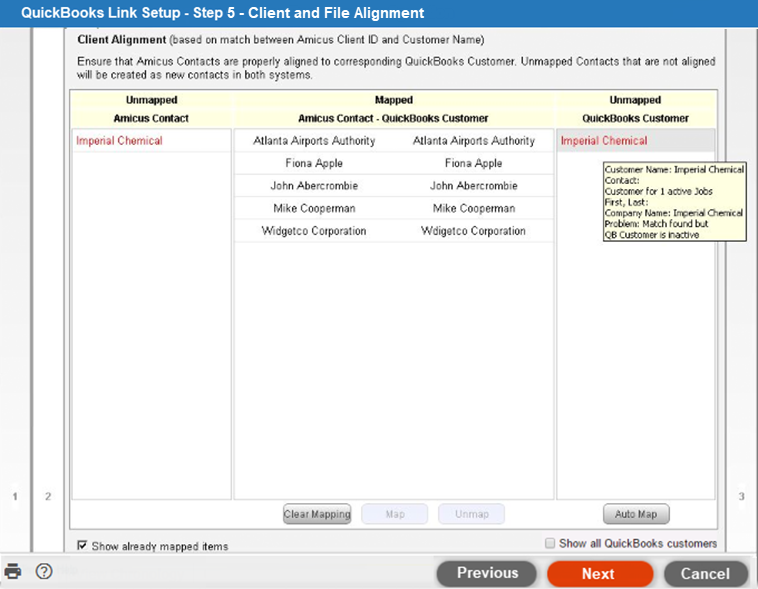
Task: Enable Show all QuickBooks customers
Action: [550, 543]
